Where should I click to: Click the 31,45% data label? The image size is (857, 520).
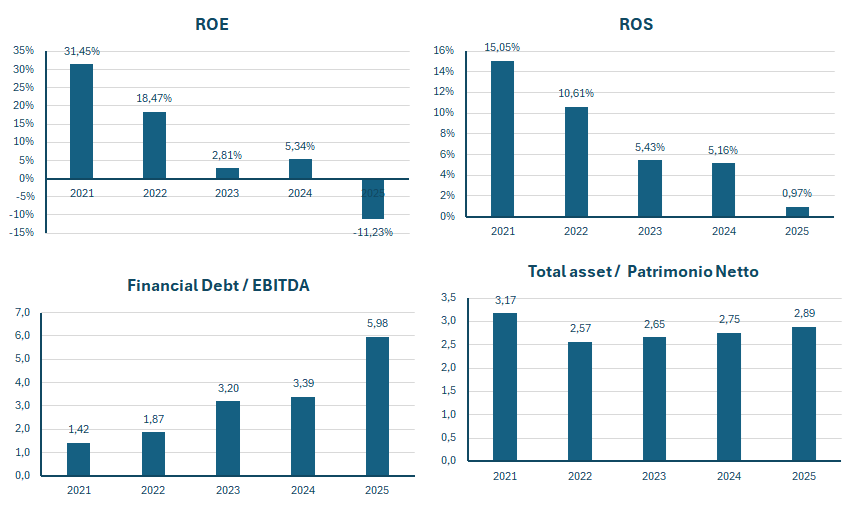coord(82,51)
